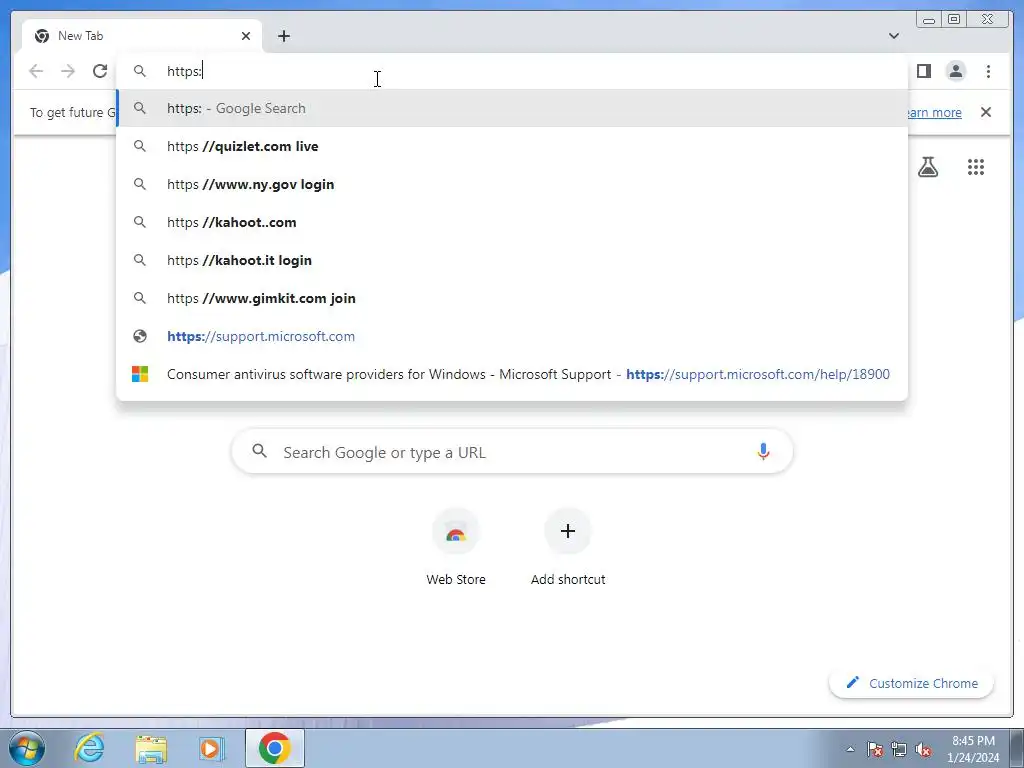The height and width of the screenshot is (768, 1024).
Task: Open the Action Center flag icon
Action: point(875,749)
